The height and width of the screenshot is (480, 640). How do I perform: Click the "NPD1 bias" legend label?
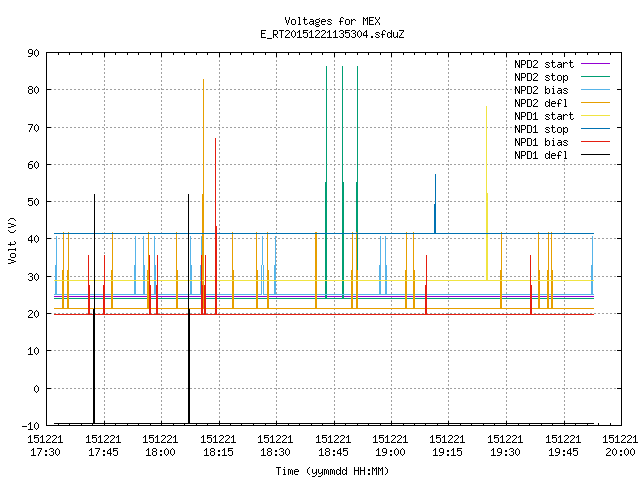click(541, 142)
